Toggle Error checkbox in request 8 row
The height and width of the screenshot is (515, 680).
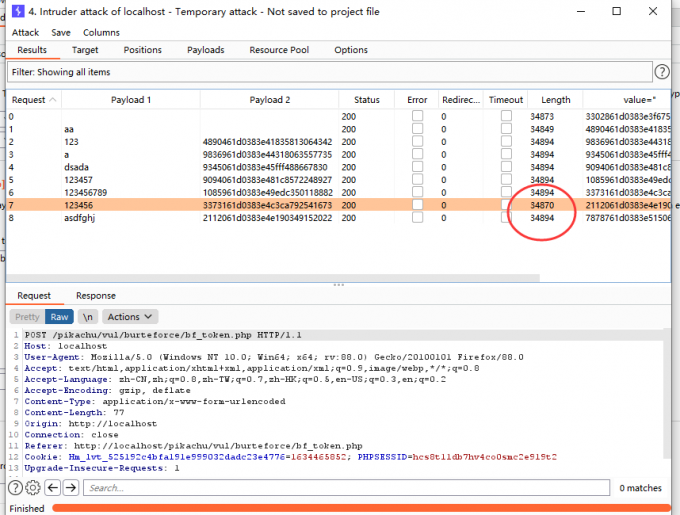(x=417, y=217)
